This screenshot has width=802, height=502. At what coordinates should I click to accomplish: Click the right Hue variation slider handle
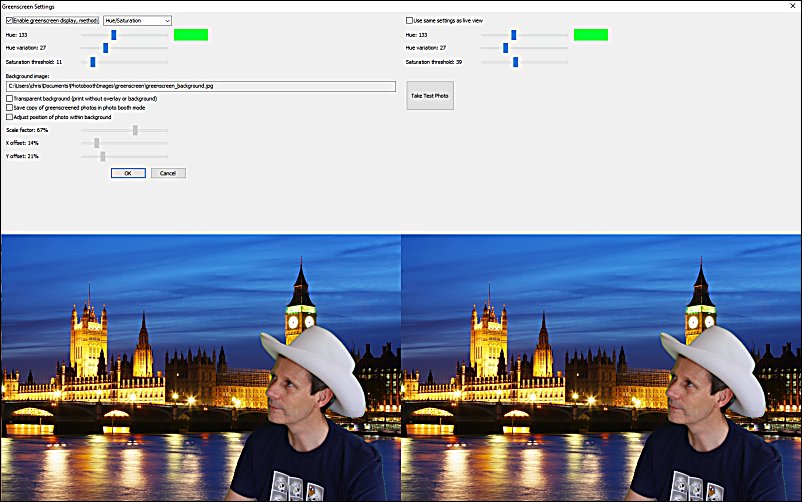(x=505, y=48)
